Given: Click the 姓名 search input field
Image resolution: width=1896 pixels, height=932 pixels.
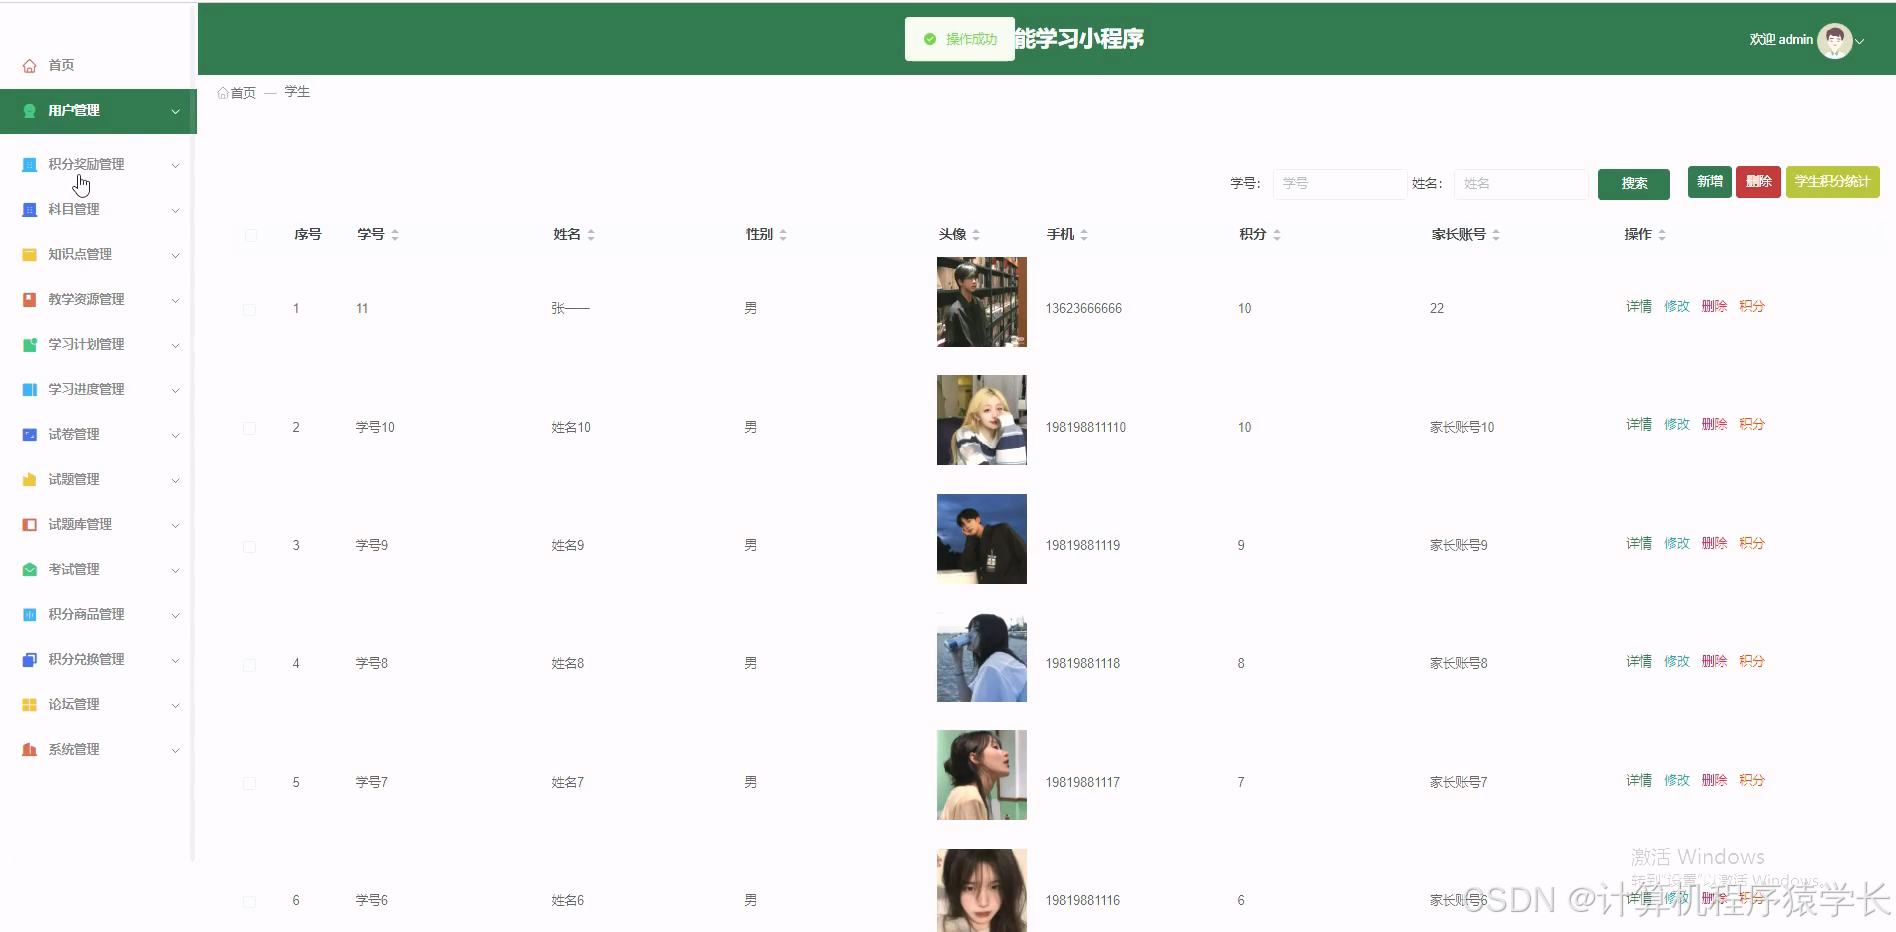Looking at the screenshot, I should 1521,184.
